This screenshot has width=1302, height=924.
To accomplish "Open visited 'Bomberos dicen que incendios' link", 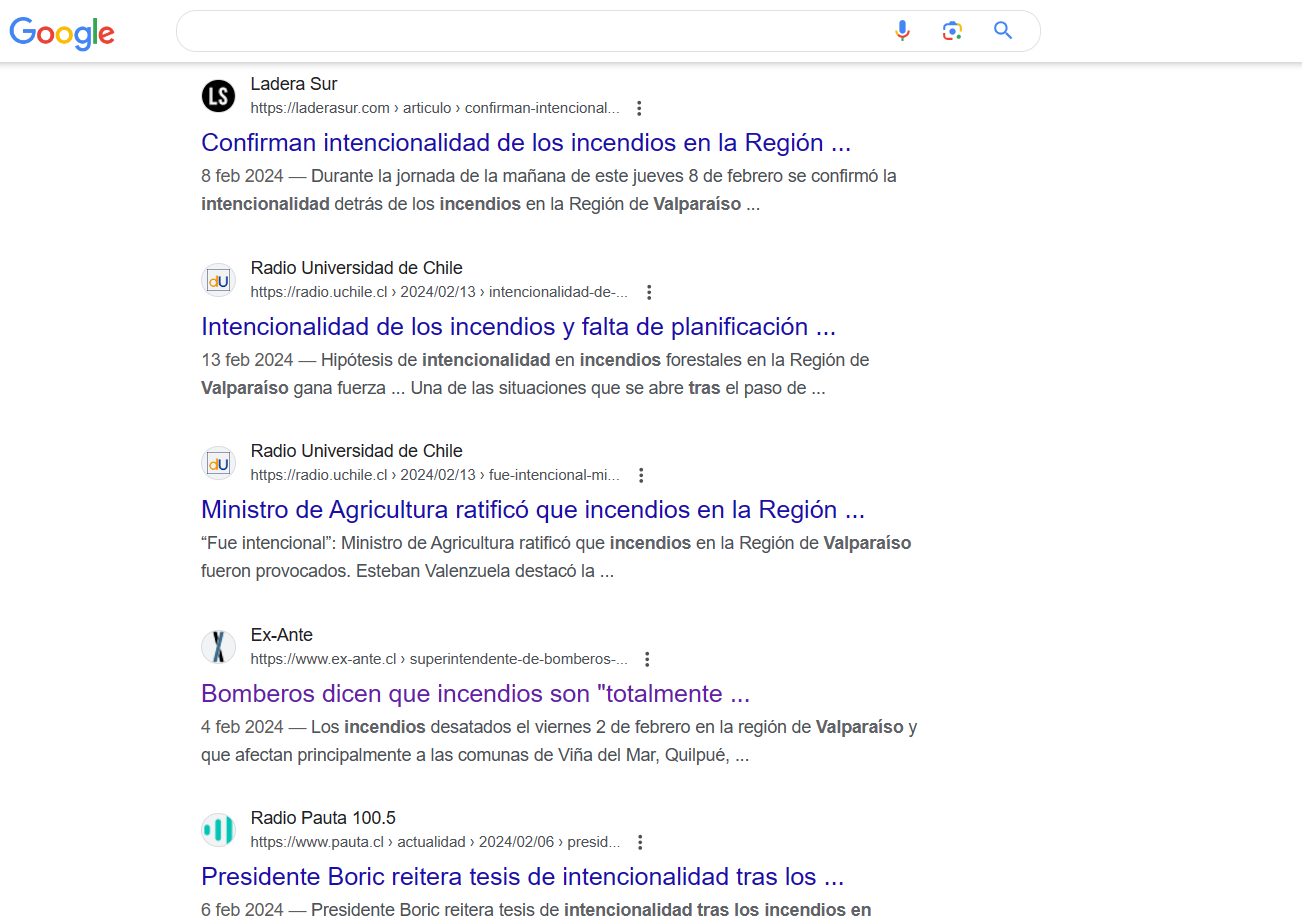I will 476,694.
